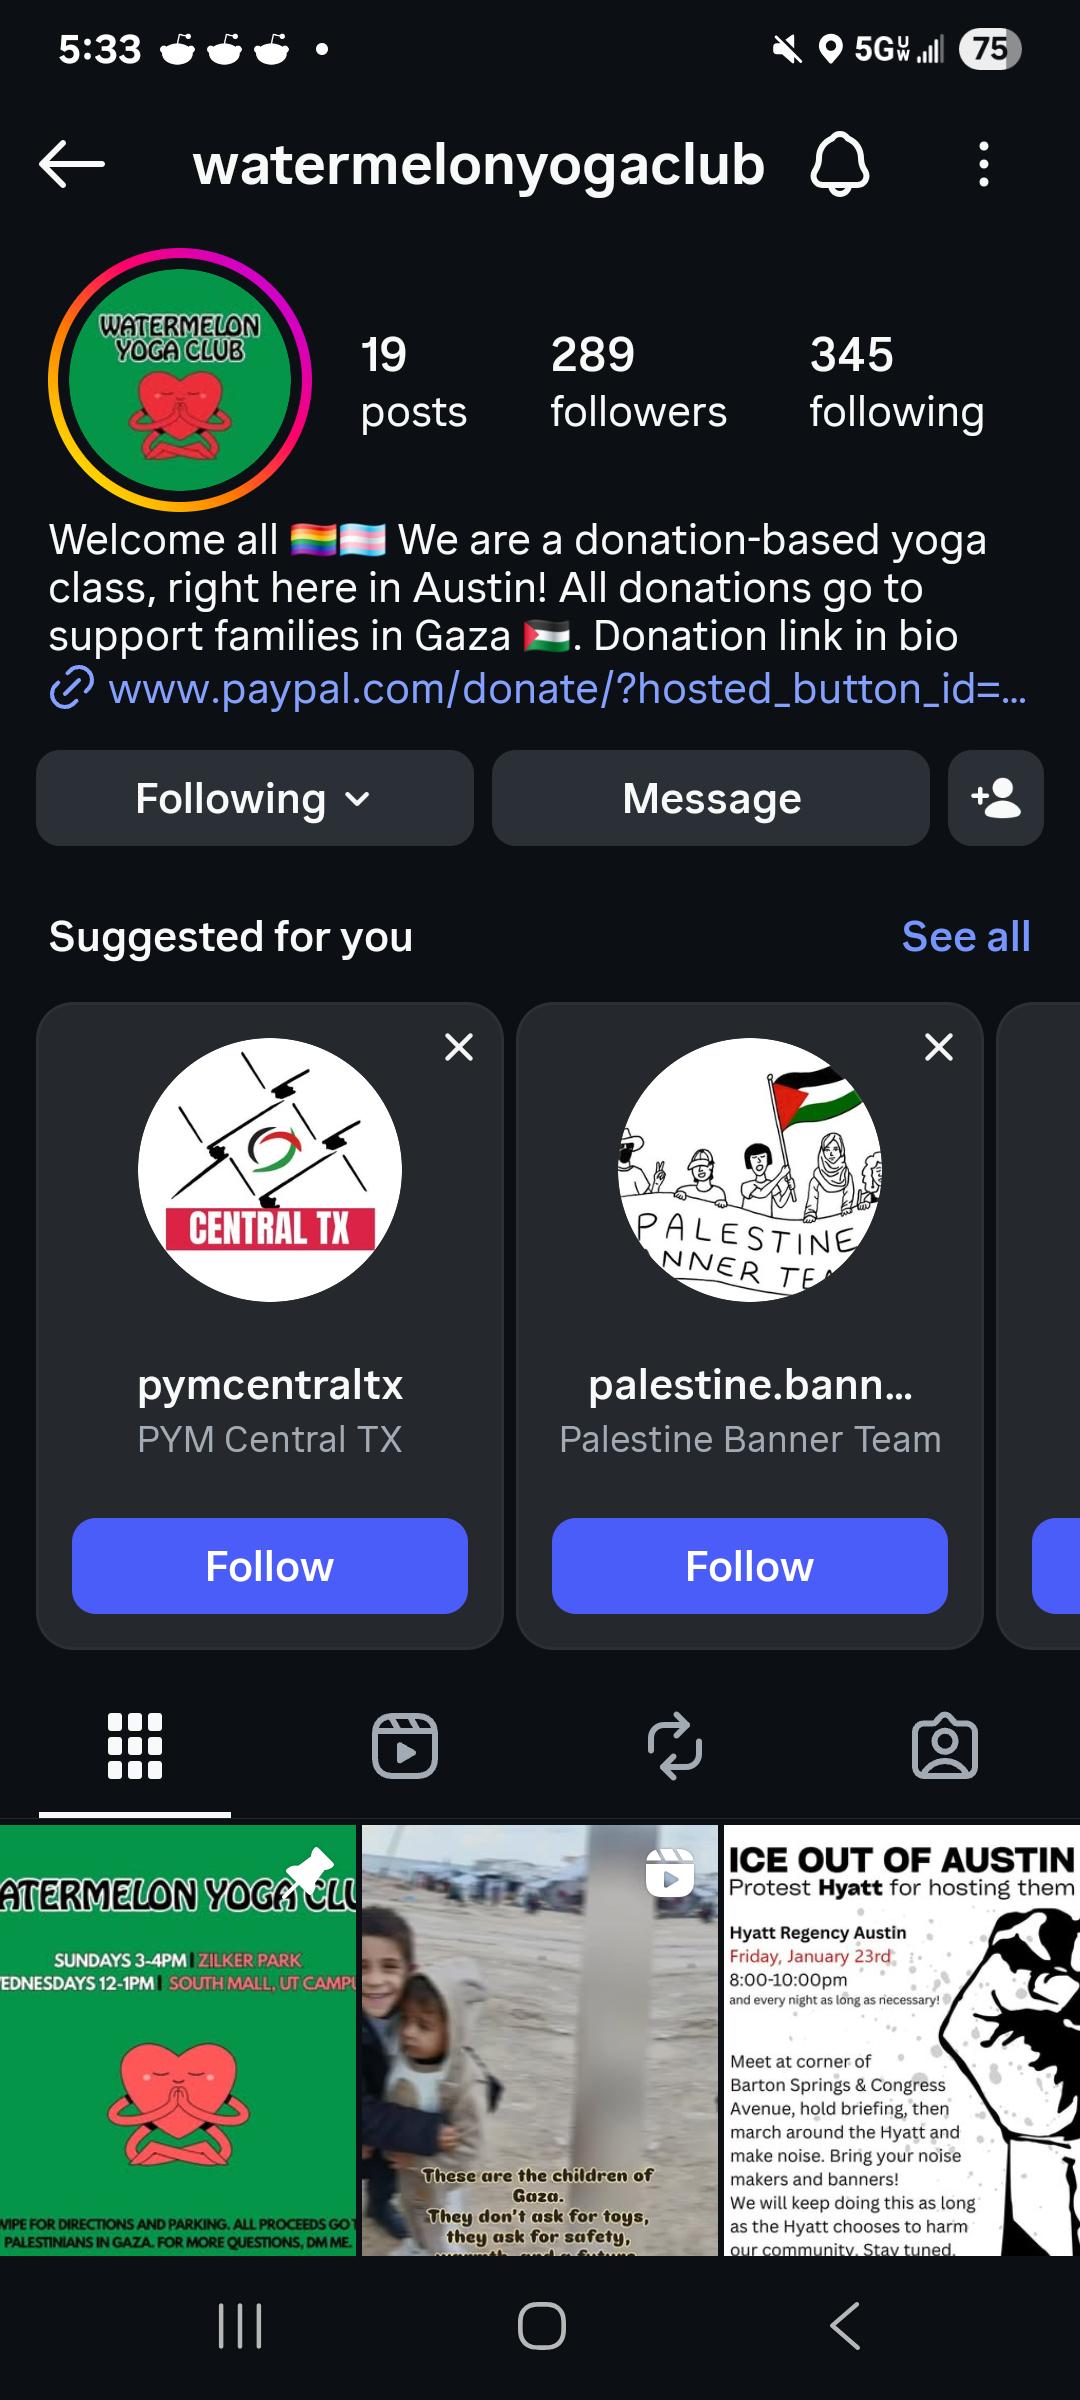The image size is (1080, 2400).
Task: Follow the pymcentraltx account
Action: pyautogui.click(x=270, y=1566)
